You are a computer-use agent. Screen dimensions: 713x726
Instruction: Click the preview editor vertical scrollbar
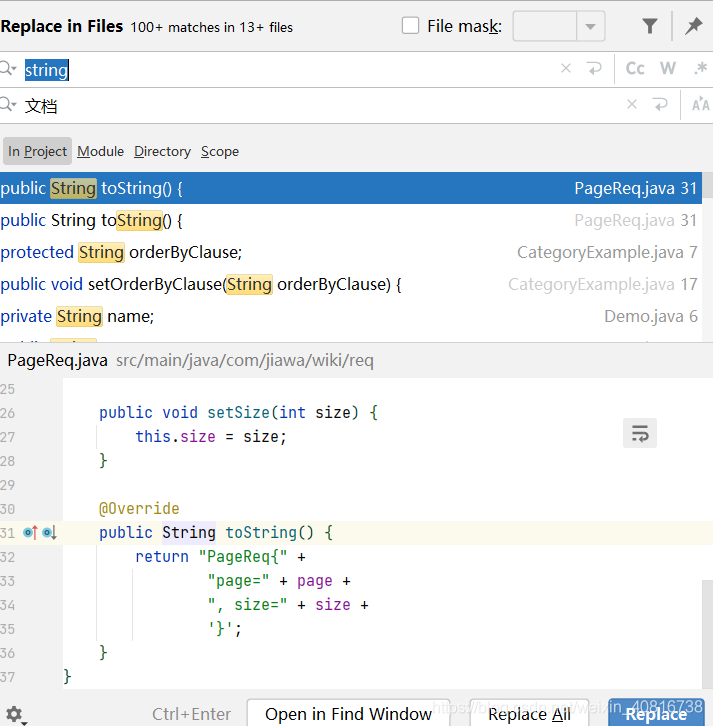pos(707,634)
